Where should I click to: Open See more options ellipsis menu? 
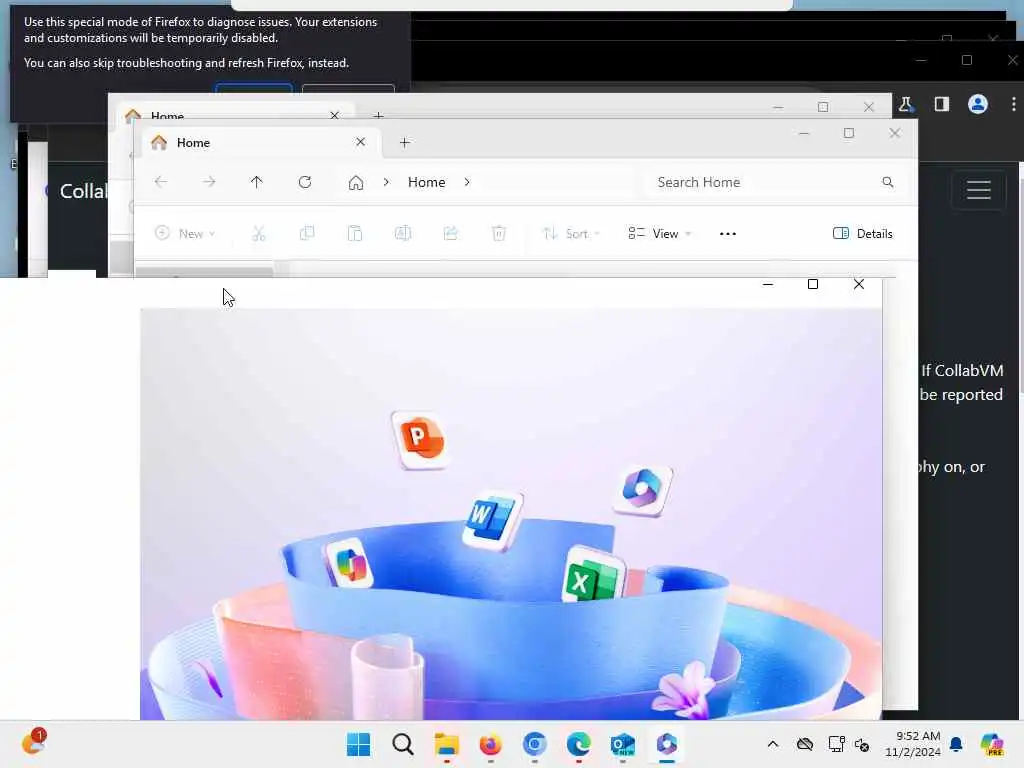(x=728, y=234)
